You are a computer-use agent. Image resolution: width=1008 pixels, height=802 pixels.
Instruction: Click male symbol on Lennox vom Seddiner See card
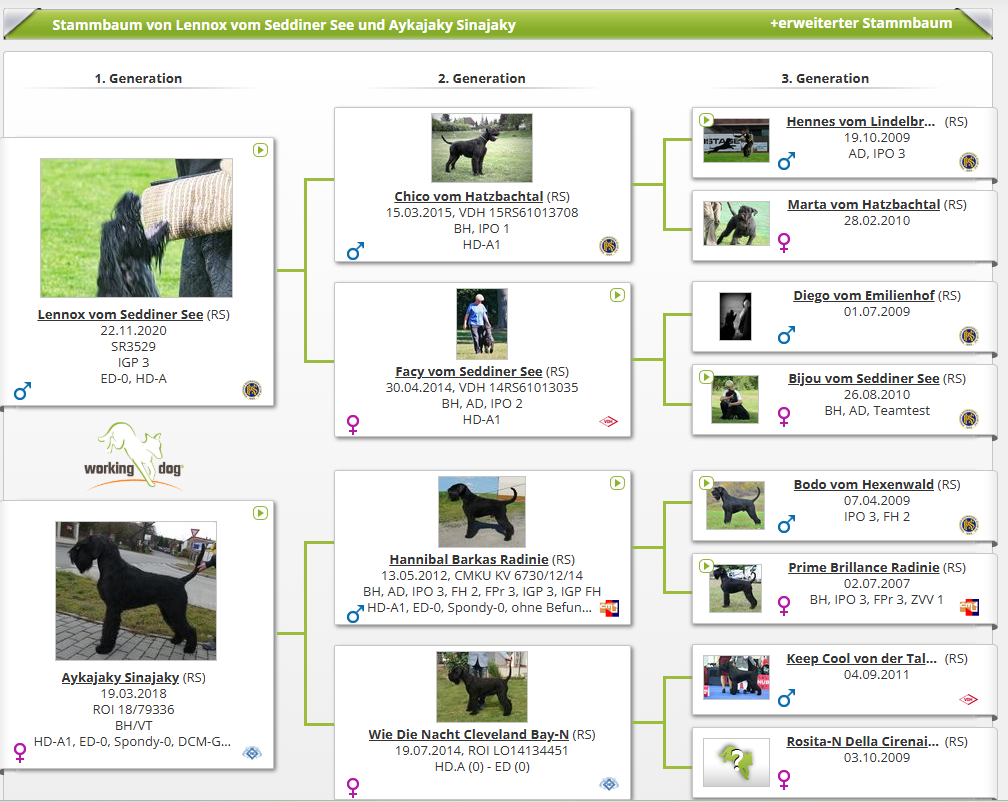pos(22,391)
